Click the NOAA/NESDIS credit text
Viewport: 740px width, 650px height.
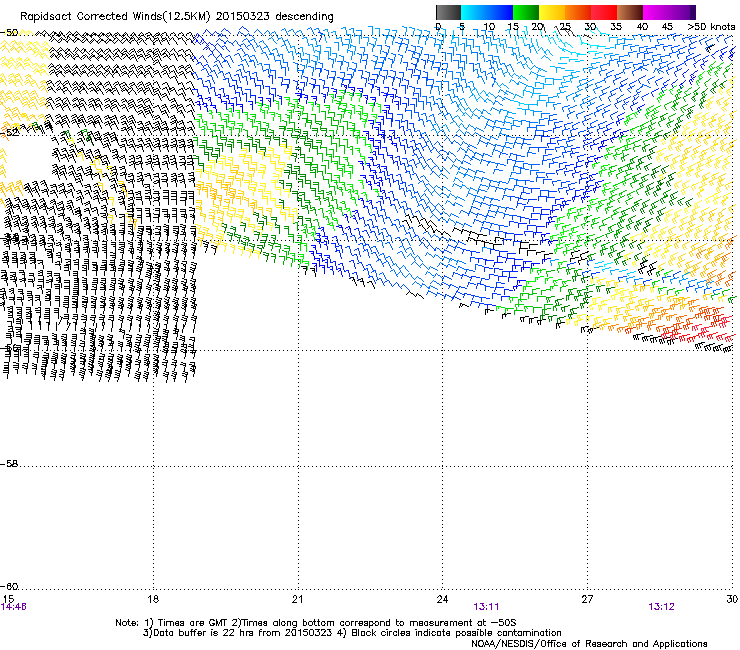(589, 644)
